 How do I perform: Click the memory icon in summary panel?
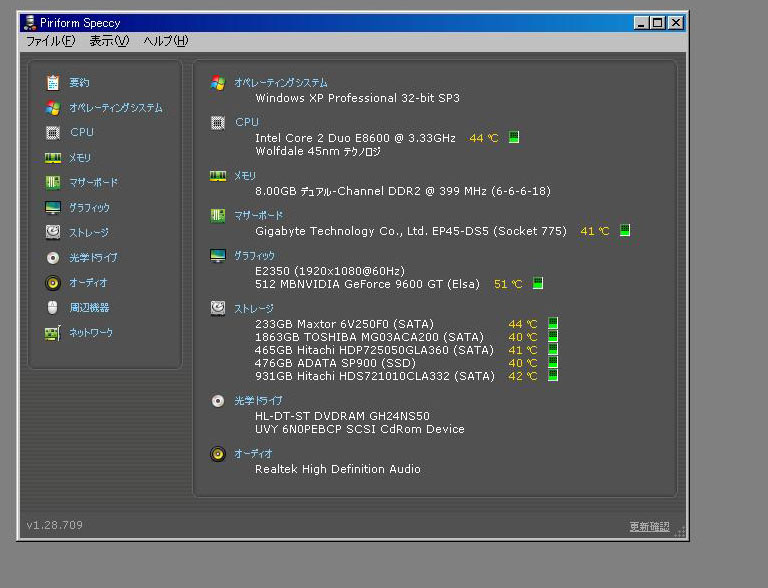point(218,176)
